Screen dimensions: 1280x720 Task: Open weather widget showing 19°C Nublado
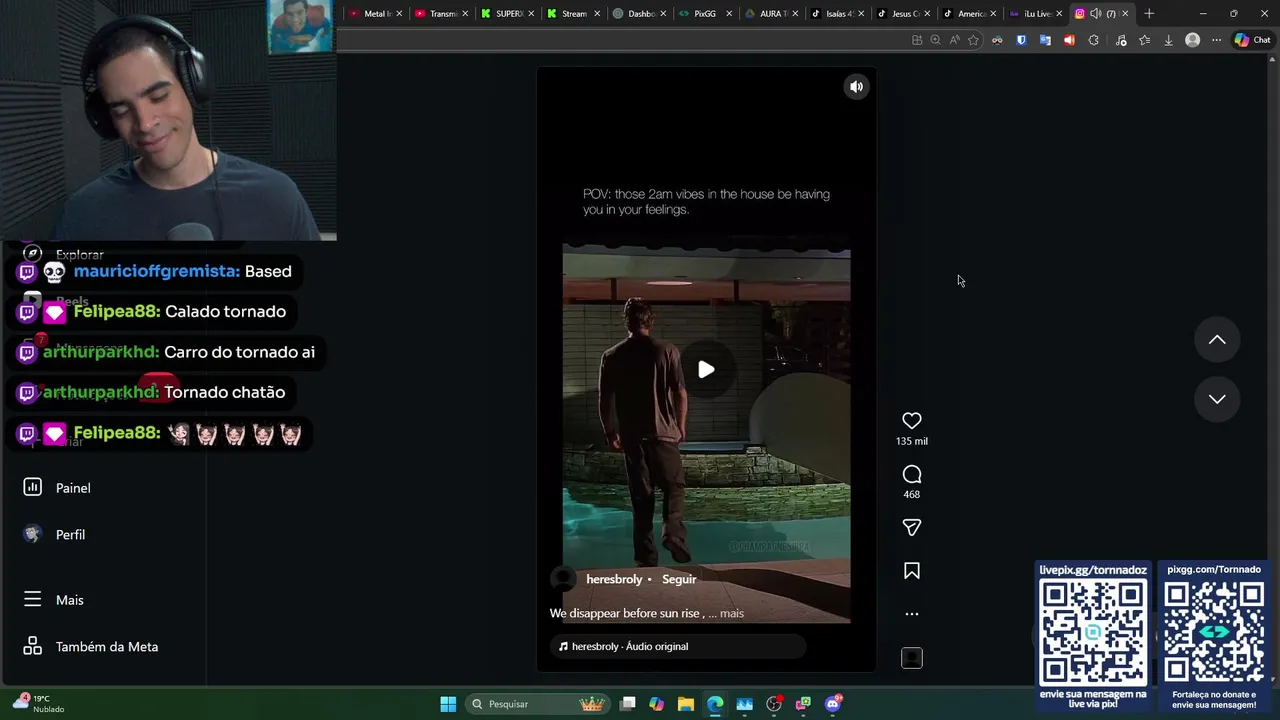pyautogui.click(x=40, y=704)
